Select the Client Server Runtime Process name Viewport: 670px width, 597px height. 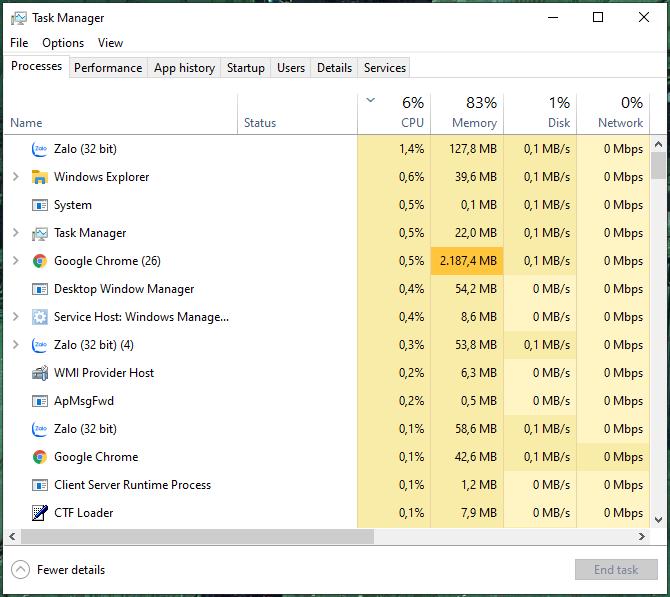click(132, 485)
